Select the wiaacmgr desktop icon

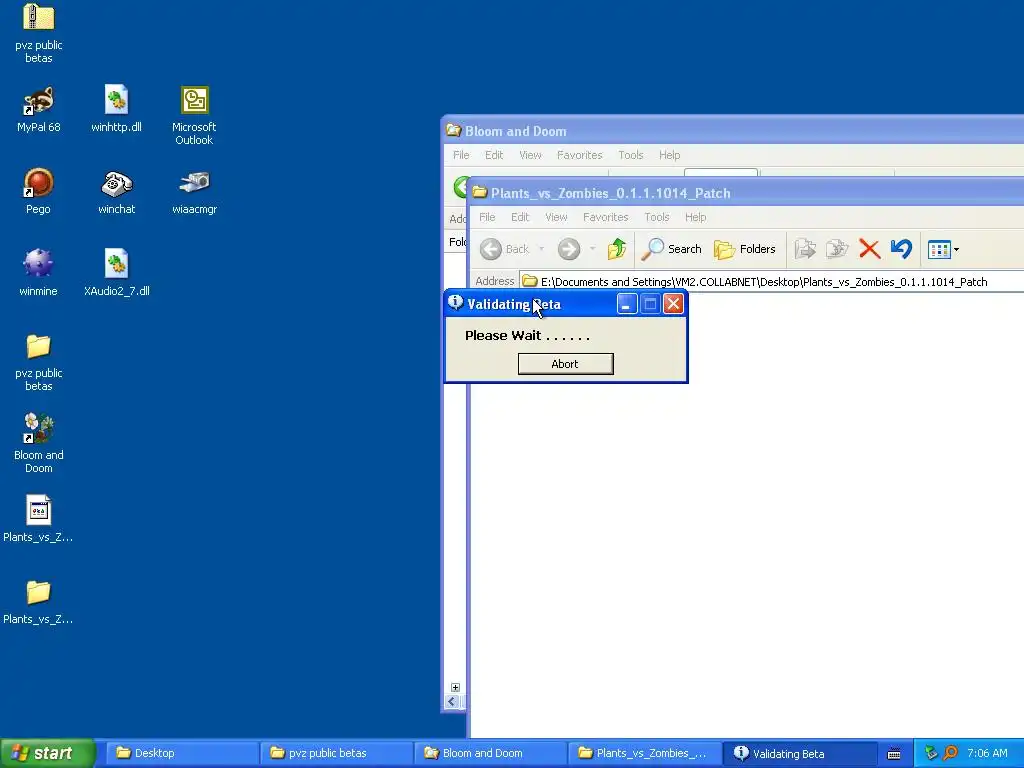[x=194, y=183]
